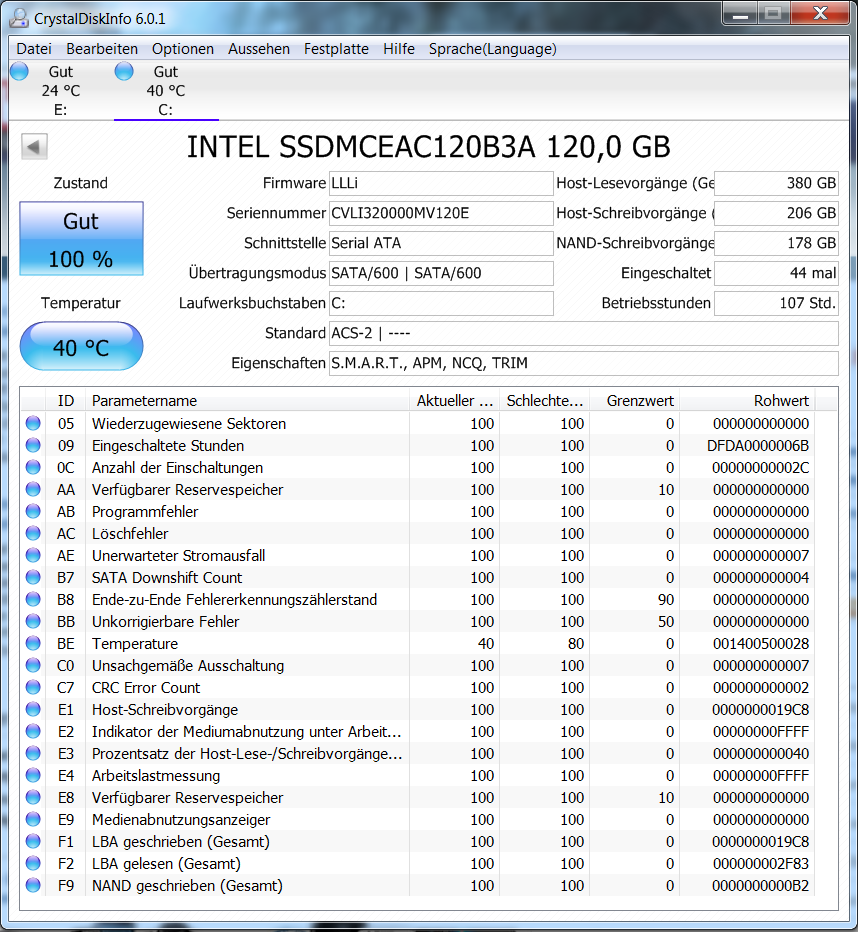Select the C: drive blue status orb
Screen dimensions: 858x932
click(124, 71)
